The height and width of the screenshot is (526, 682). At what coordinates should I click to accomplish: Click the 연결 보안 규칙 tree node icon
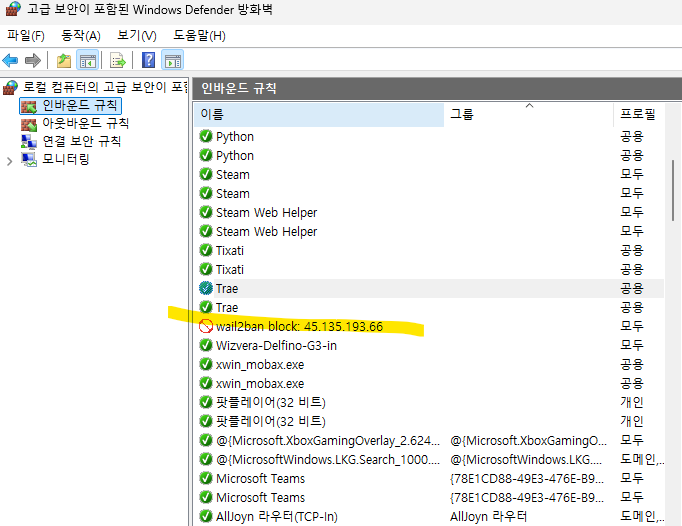pos(29,142)
